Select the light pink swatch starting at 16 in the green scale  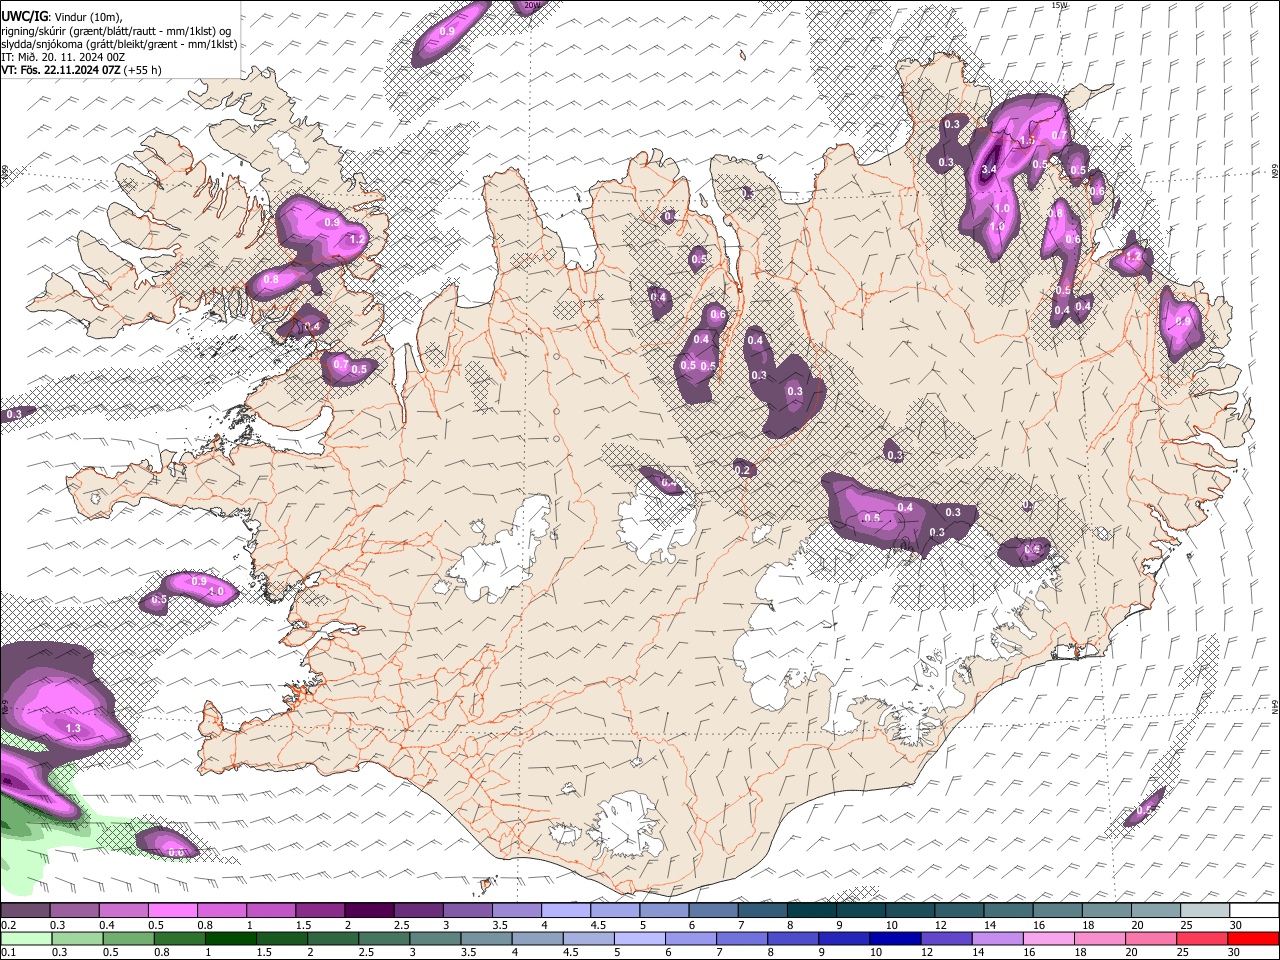(1047, 938)
